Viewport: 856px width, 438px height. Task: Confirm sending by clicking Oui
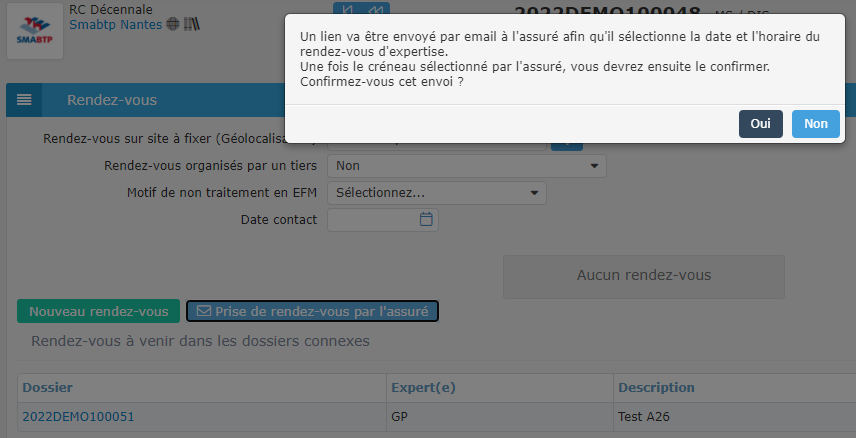click(x=760, y=124)
